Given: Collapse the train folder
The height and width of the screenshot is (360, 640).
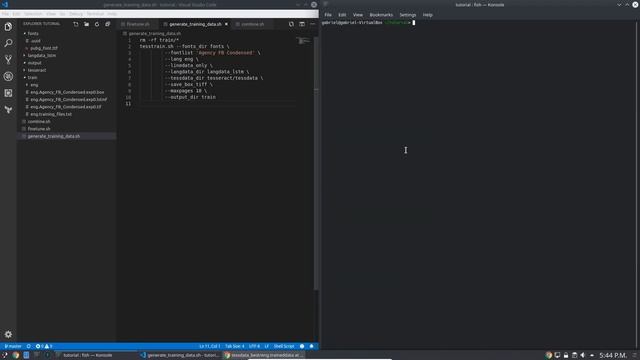Looking at the screenshot, I should click(32, 78).
